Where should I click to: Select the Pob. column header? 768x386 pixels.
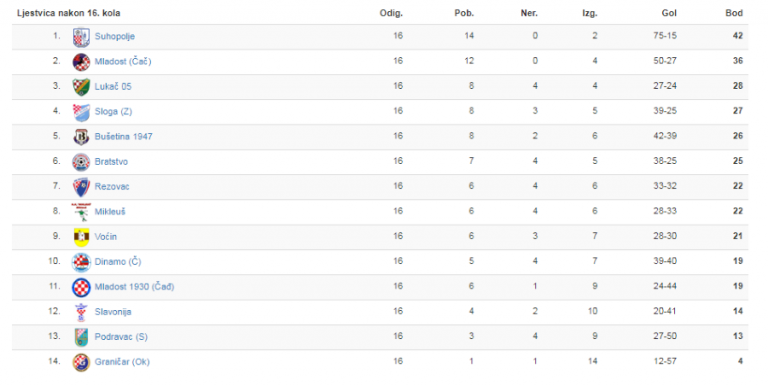tap(464, 13)
